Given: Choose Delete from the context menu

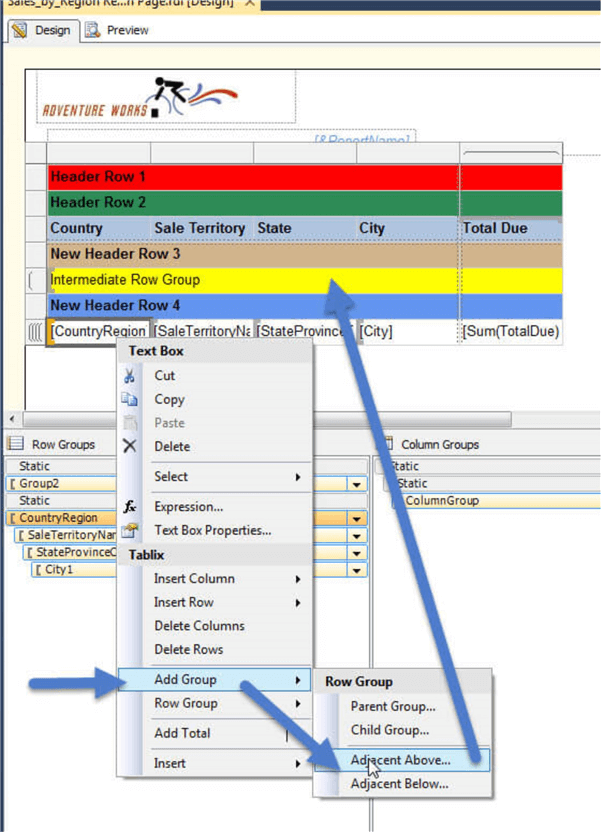Looking at the screenshot, I should (214, 446).
